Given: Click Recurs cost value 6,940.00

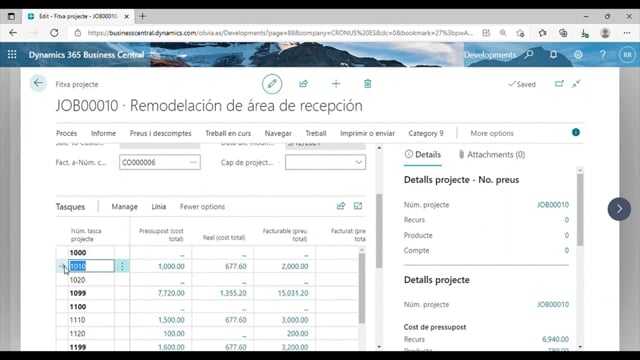Looking at the screenshot, I should pyautogui.click(x=555, y=339).
